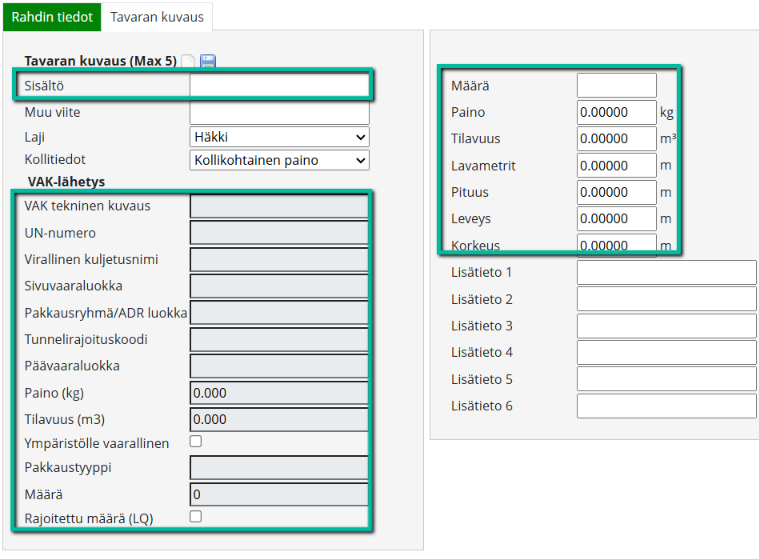Screen dimensions: 759x559
Task: Select the Paino field in kg
Action: point(616,112)
